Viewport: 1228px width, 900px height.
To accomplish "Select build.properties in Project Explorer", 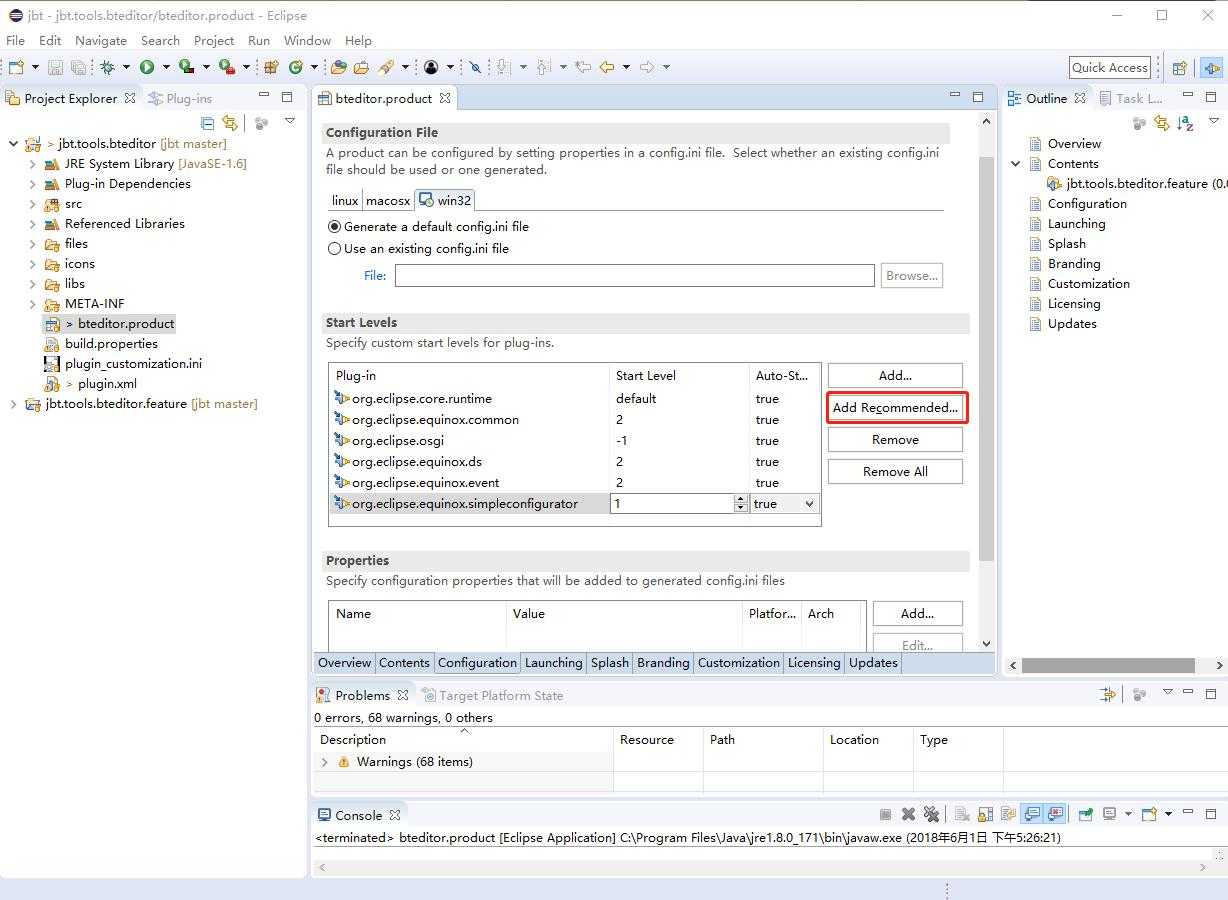I will 101,344.
